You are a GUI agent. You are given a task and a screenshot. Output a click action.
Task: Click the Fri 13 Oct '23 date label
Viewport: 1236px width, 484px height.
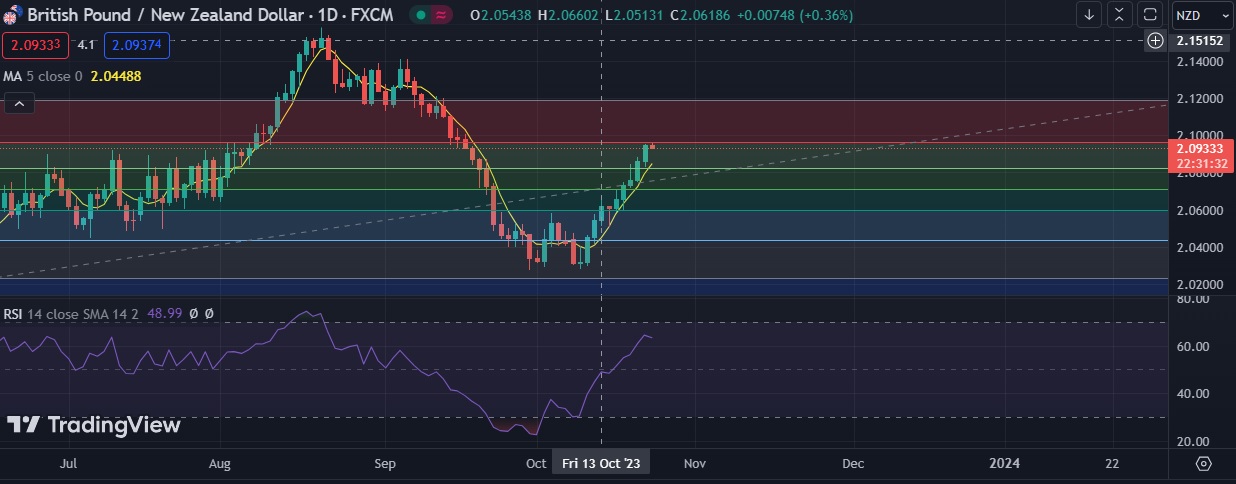[x=601, y=463]
